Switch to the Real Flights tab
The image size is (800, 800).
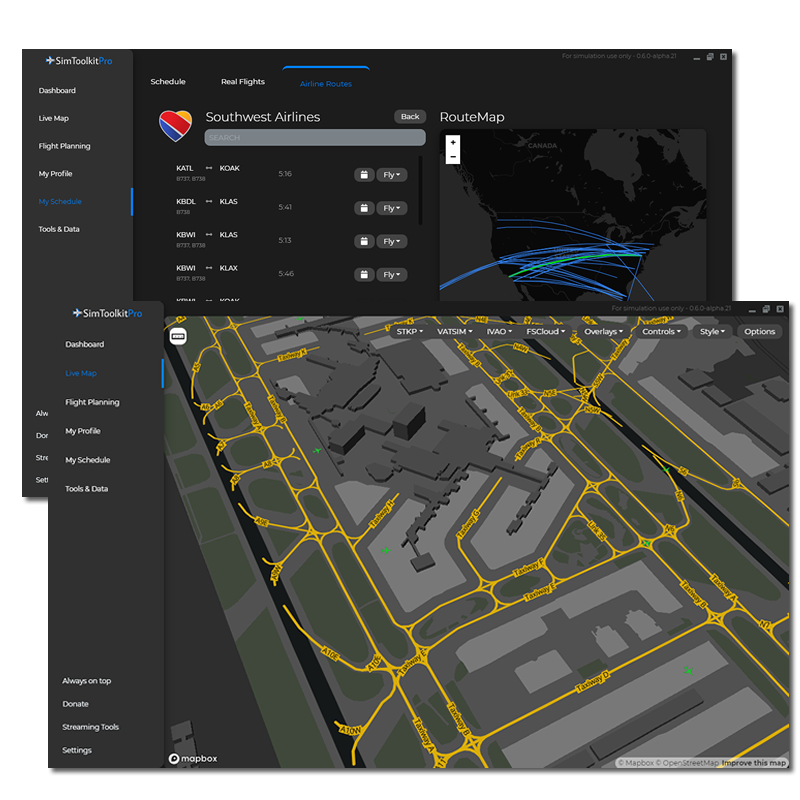click(243, 82)
